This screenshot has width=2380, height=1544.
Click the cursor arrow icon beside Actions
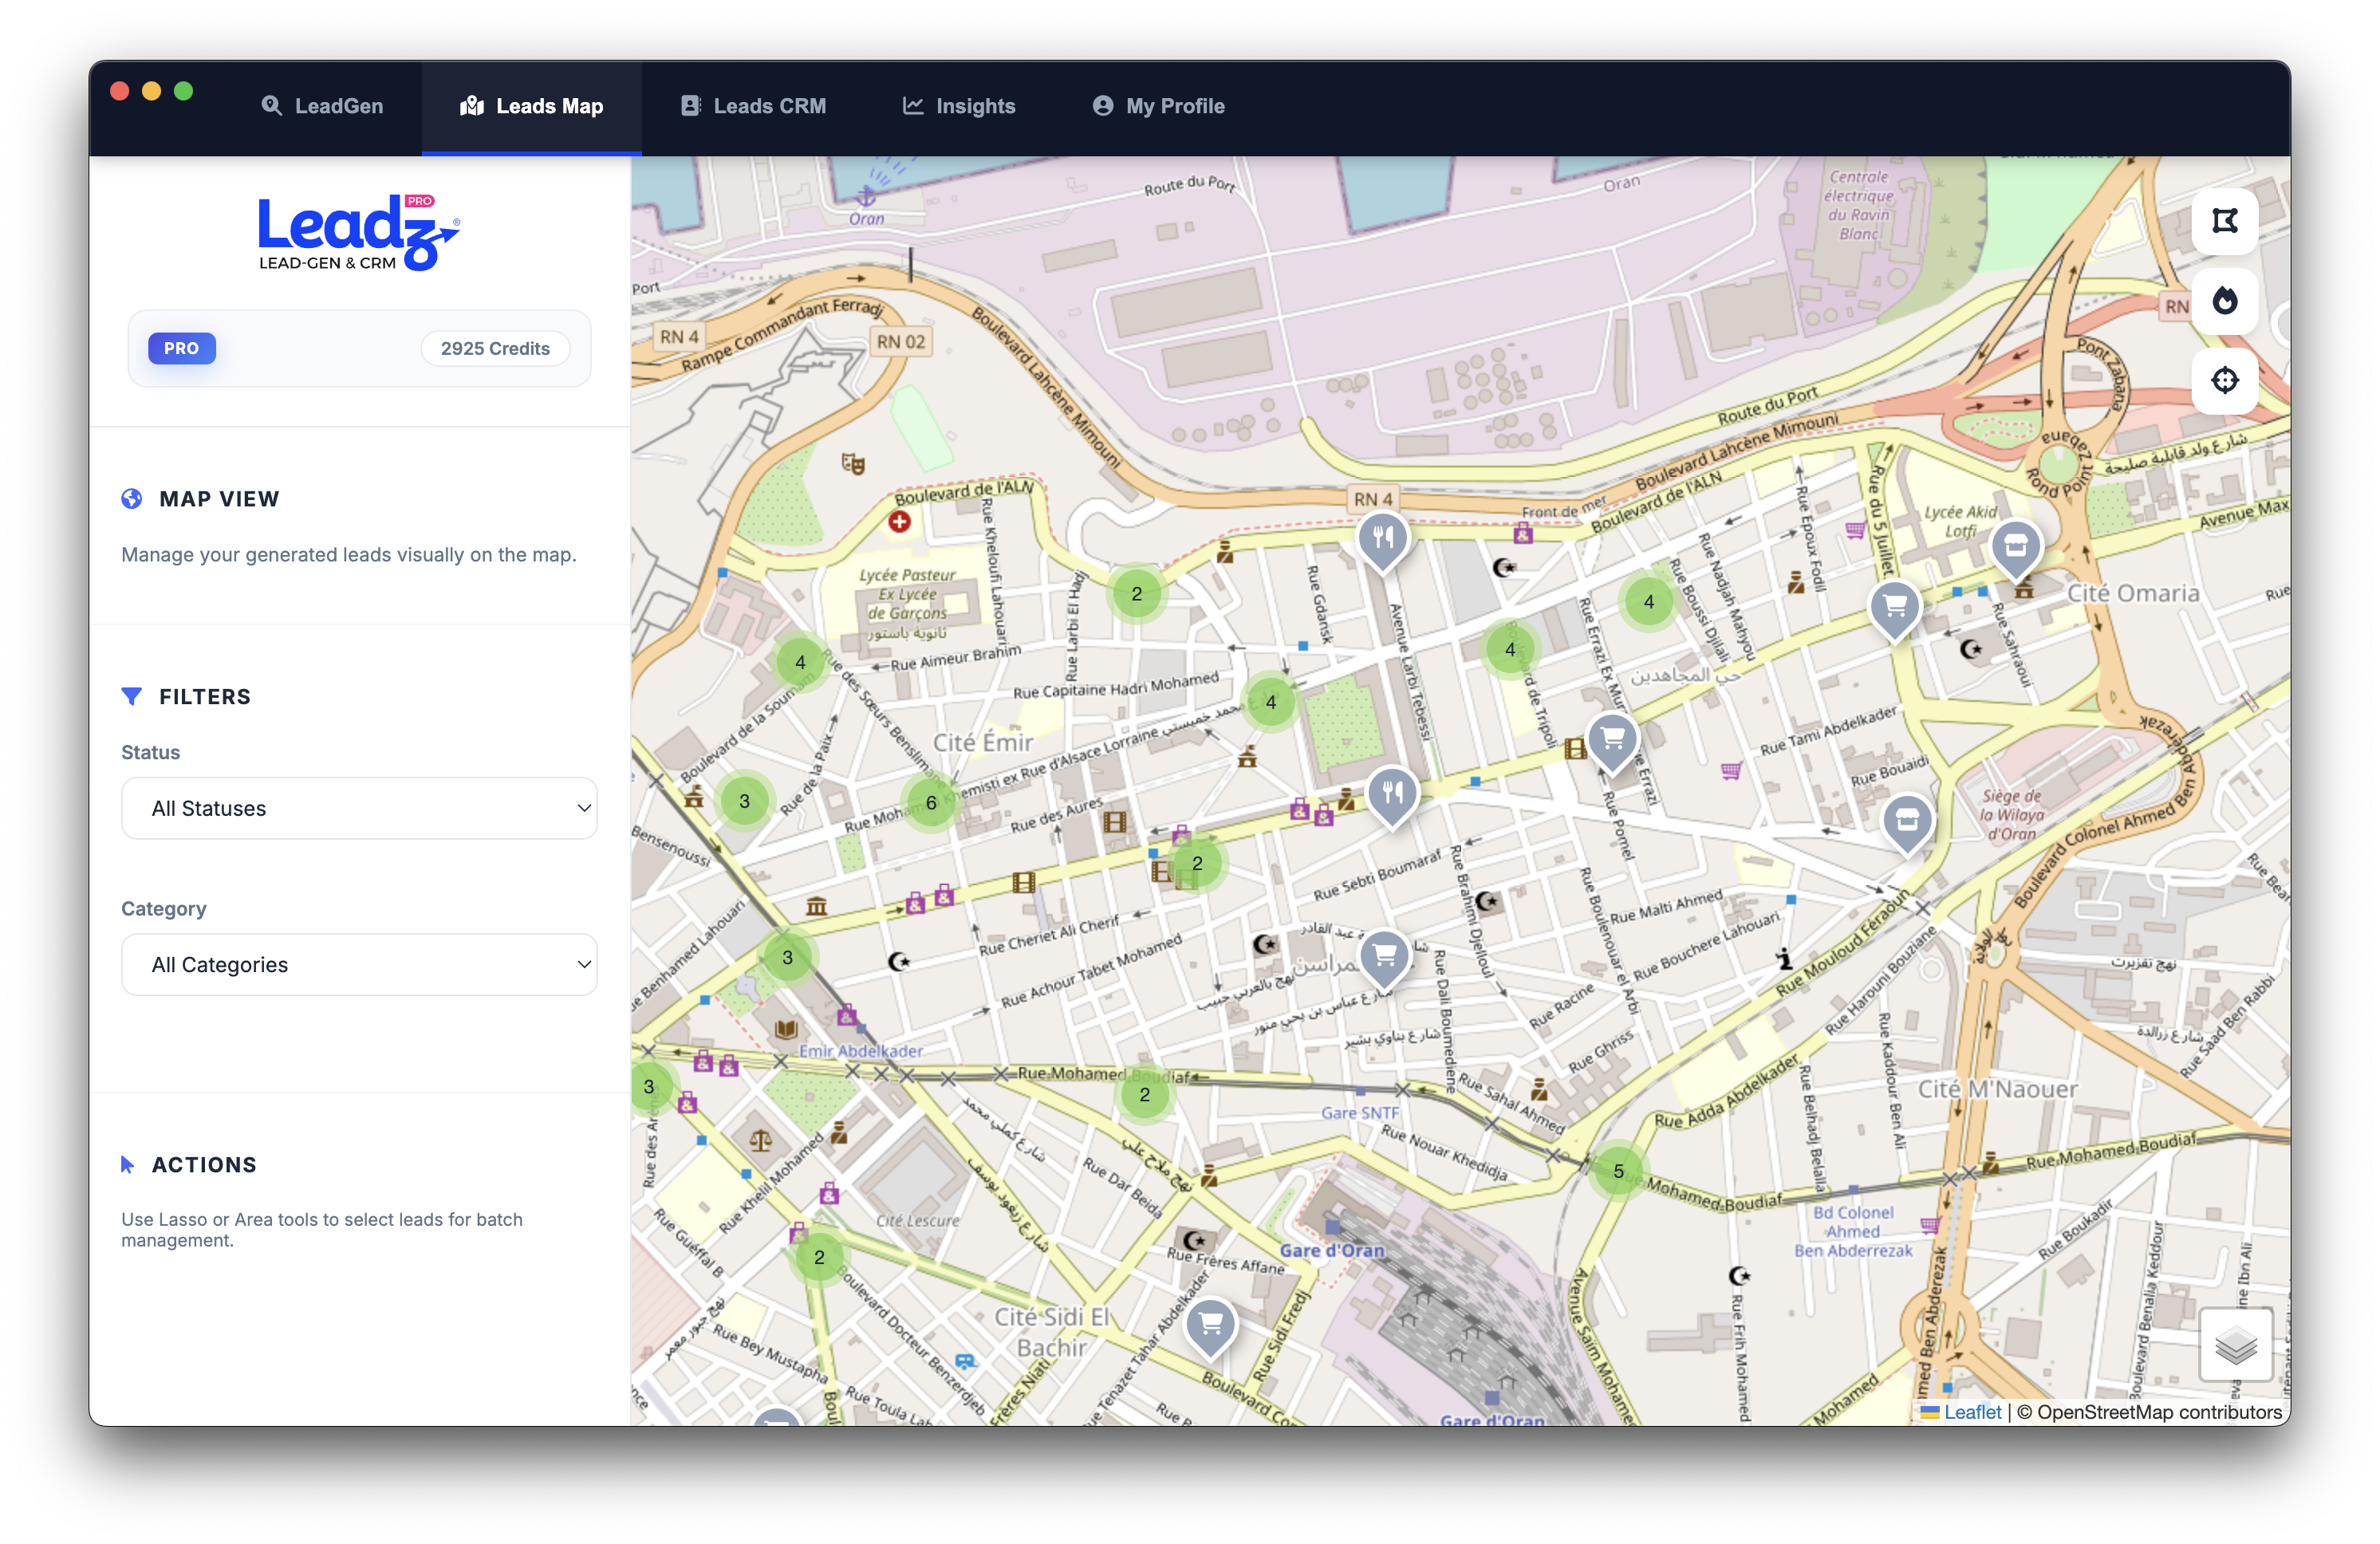(x=128, y=1163)
